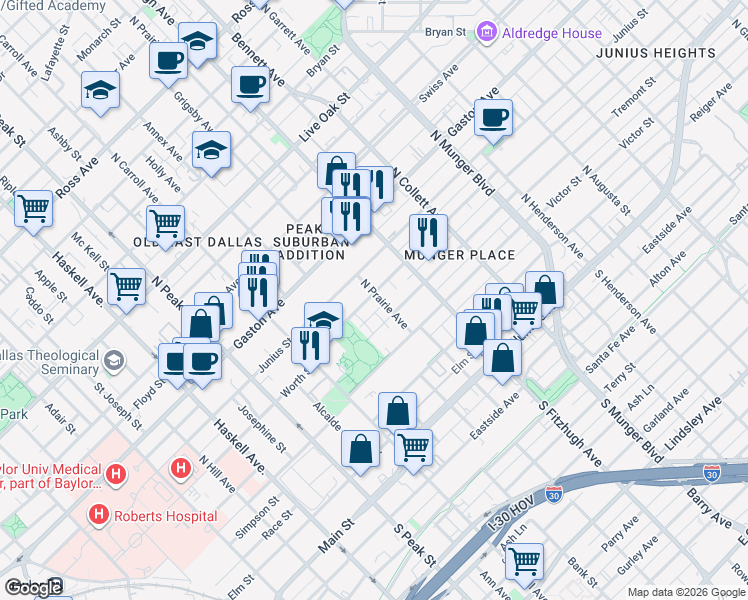Click the N Munger Blvd street label

pos(462,163)
